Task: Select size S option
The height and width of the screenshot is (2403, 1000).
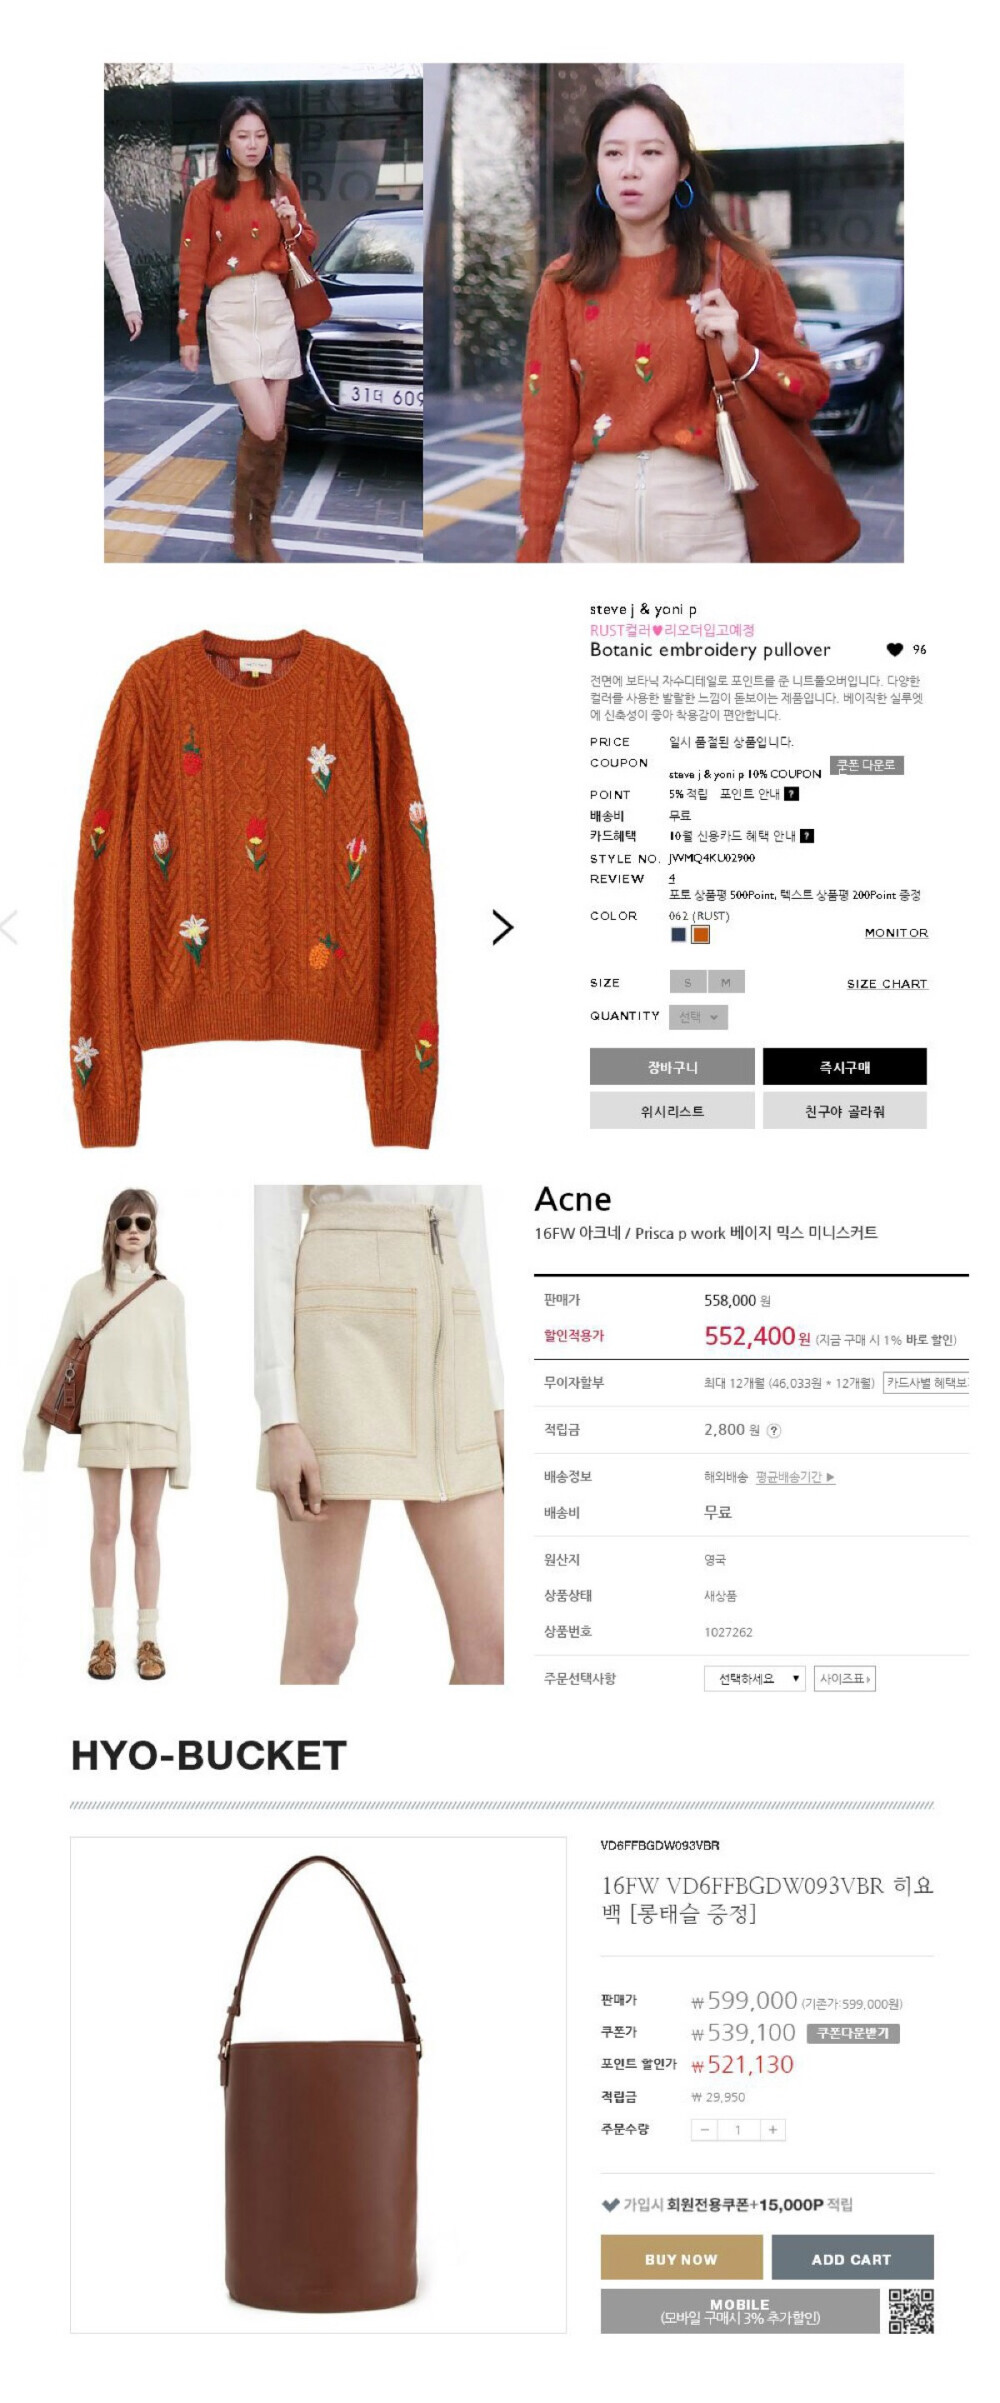Action: pyautogui.click(x=688, y=982)
